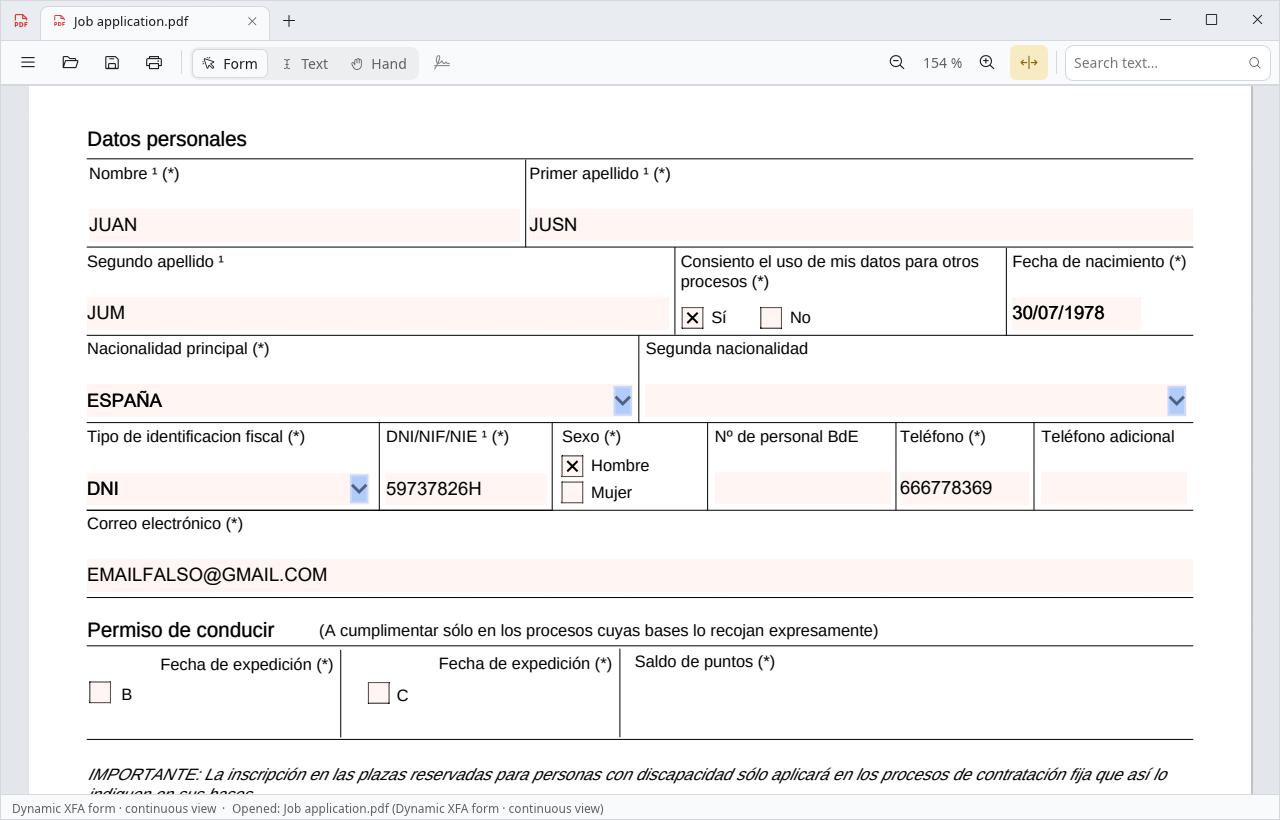Activate the Hand tool
Screen dimensions: 1280x820
click(379, 64)
